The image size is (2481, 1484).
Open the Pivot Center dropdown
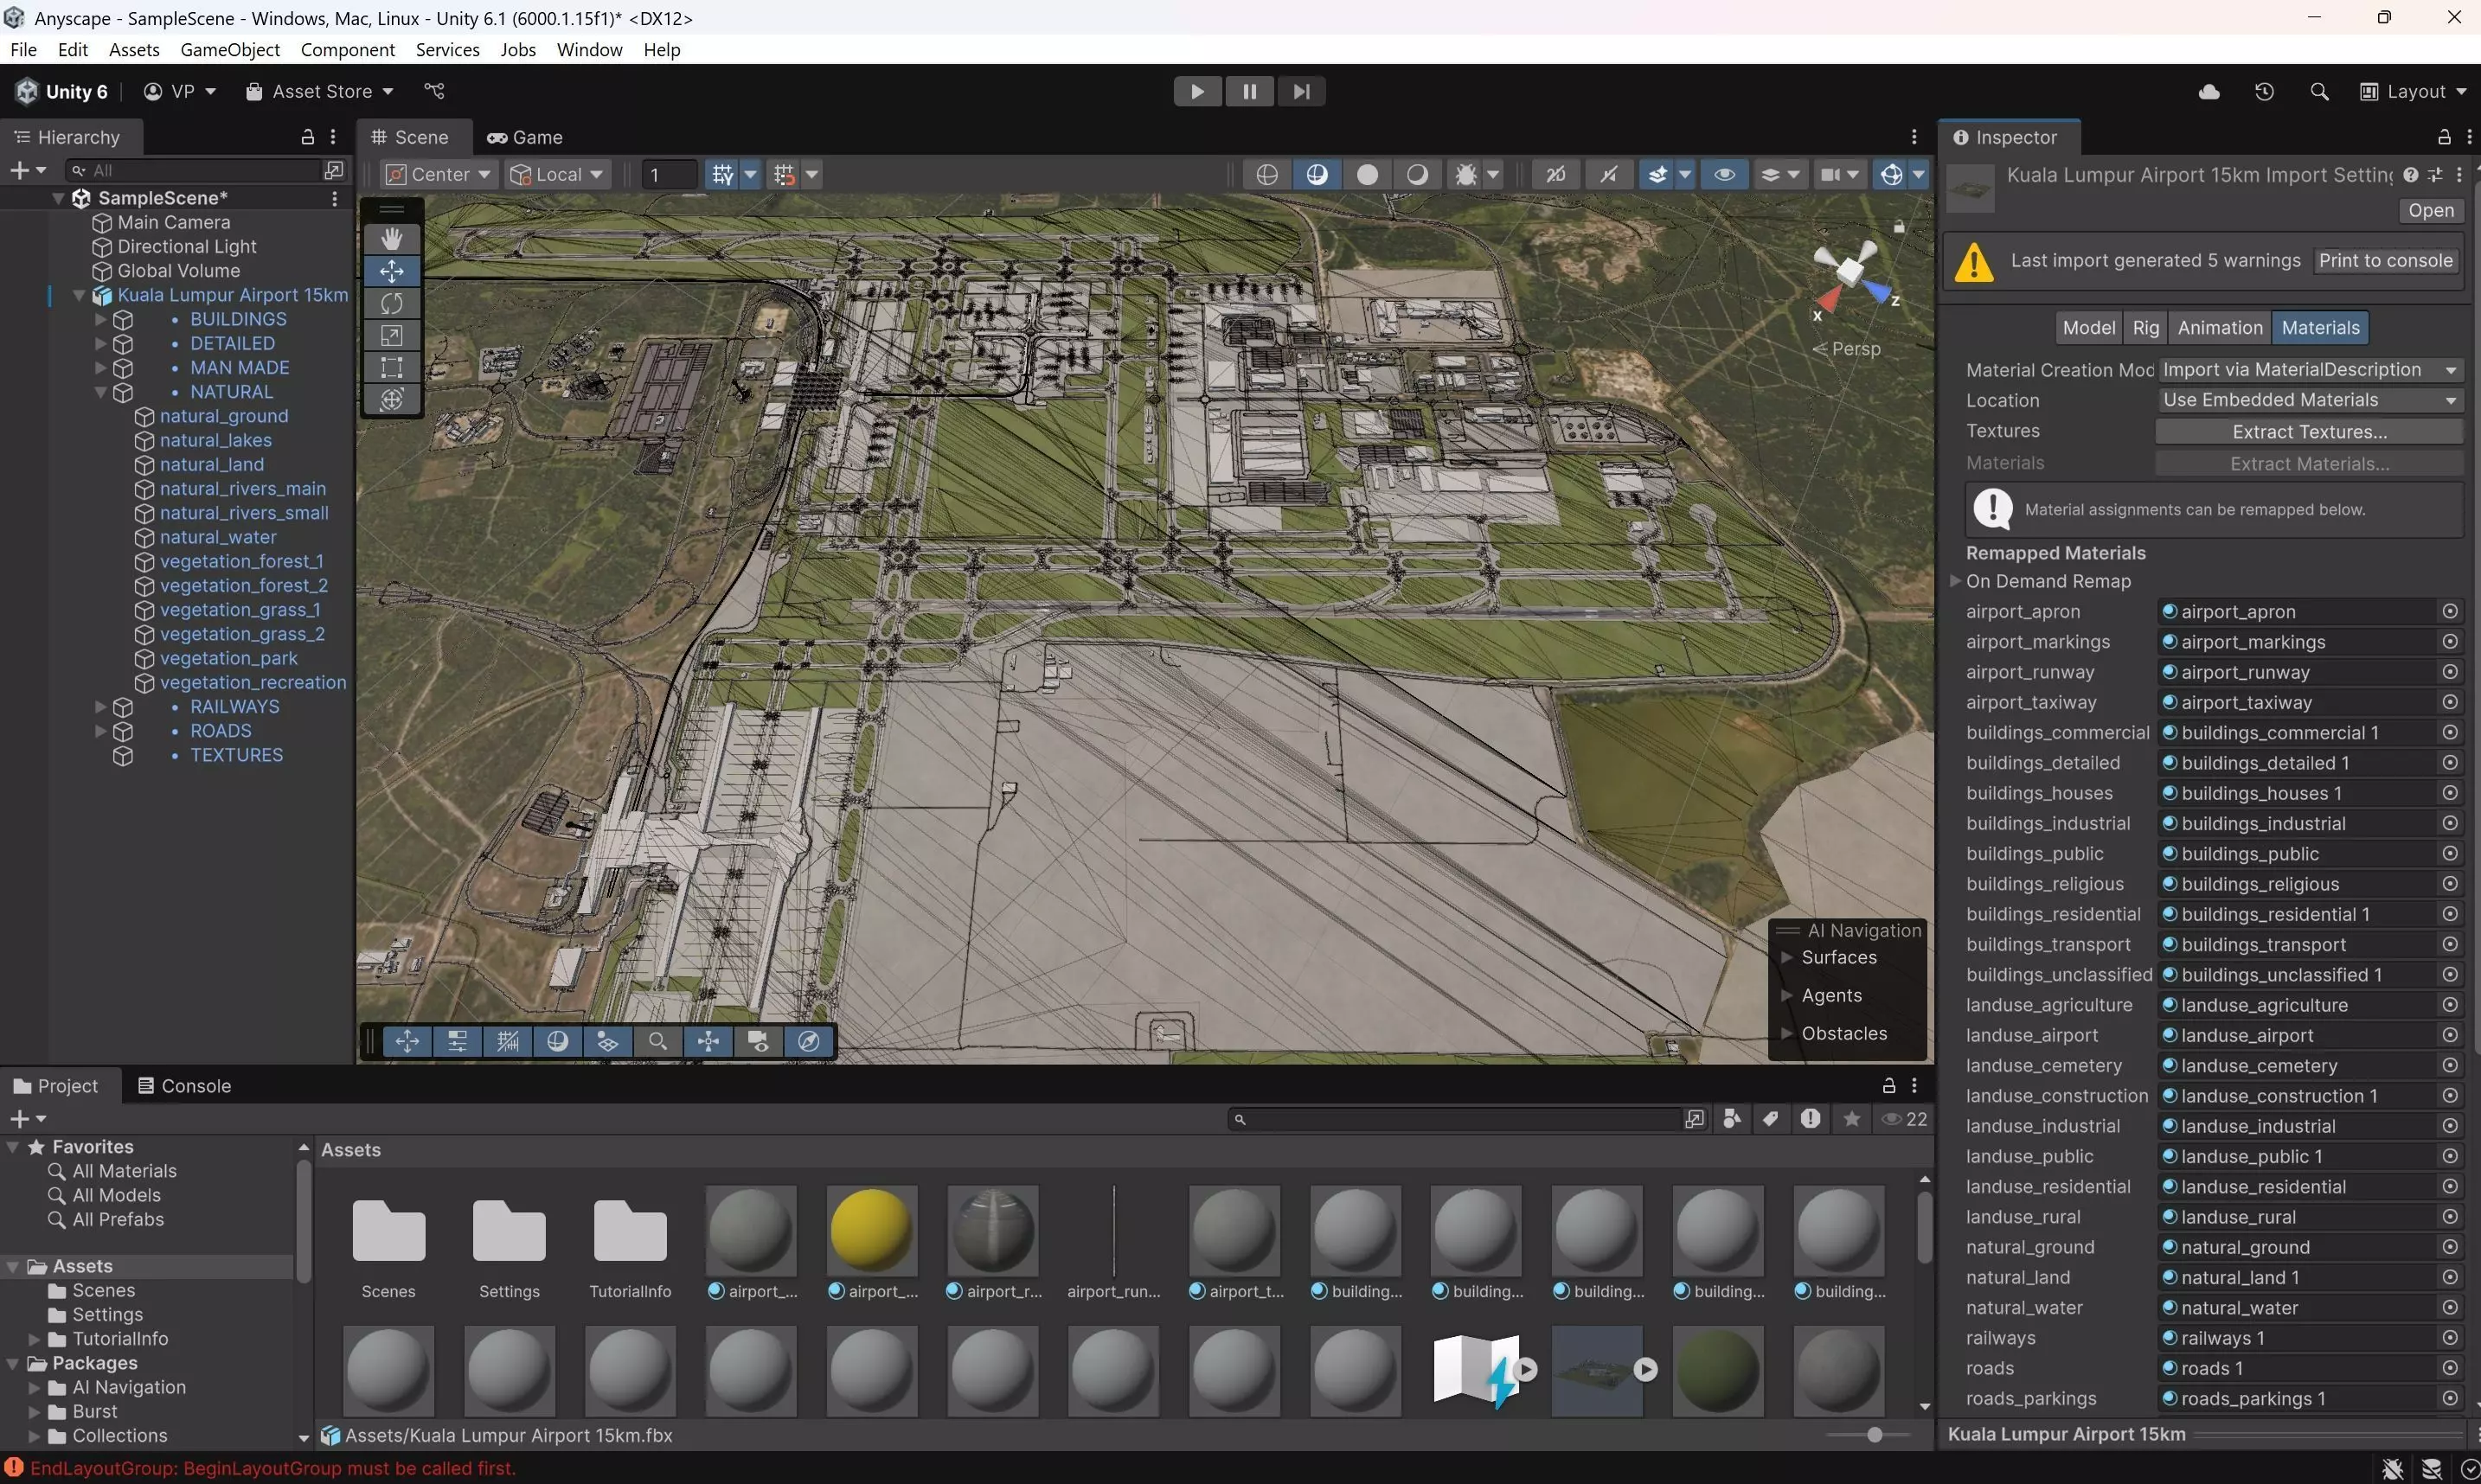pyautogui.click(x=438, y=175)
